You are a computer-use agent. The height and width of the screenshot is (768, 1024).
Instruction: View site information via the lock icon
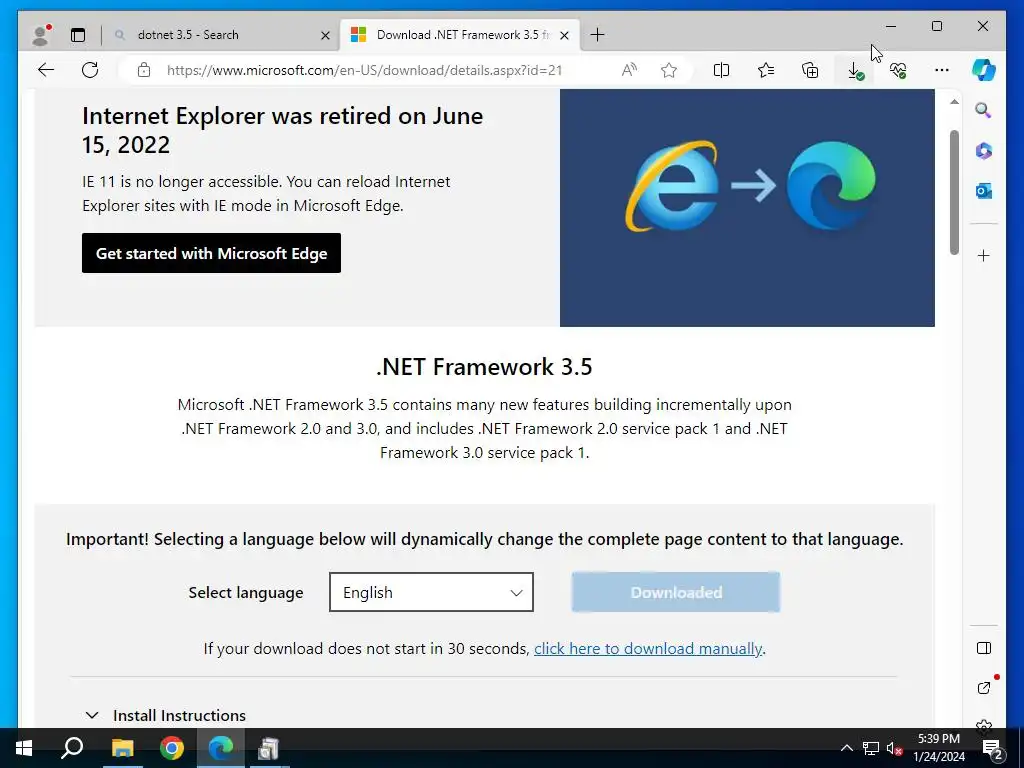144,70
